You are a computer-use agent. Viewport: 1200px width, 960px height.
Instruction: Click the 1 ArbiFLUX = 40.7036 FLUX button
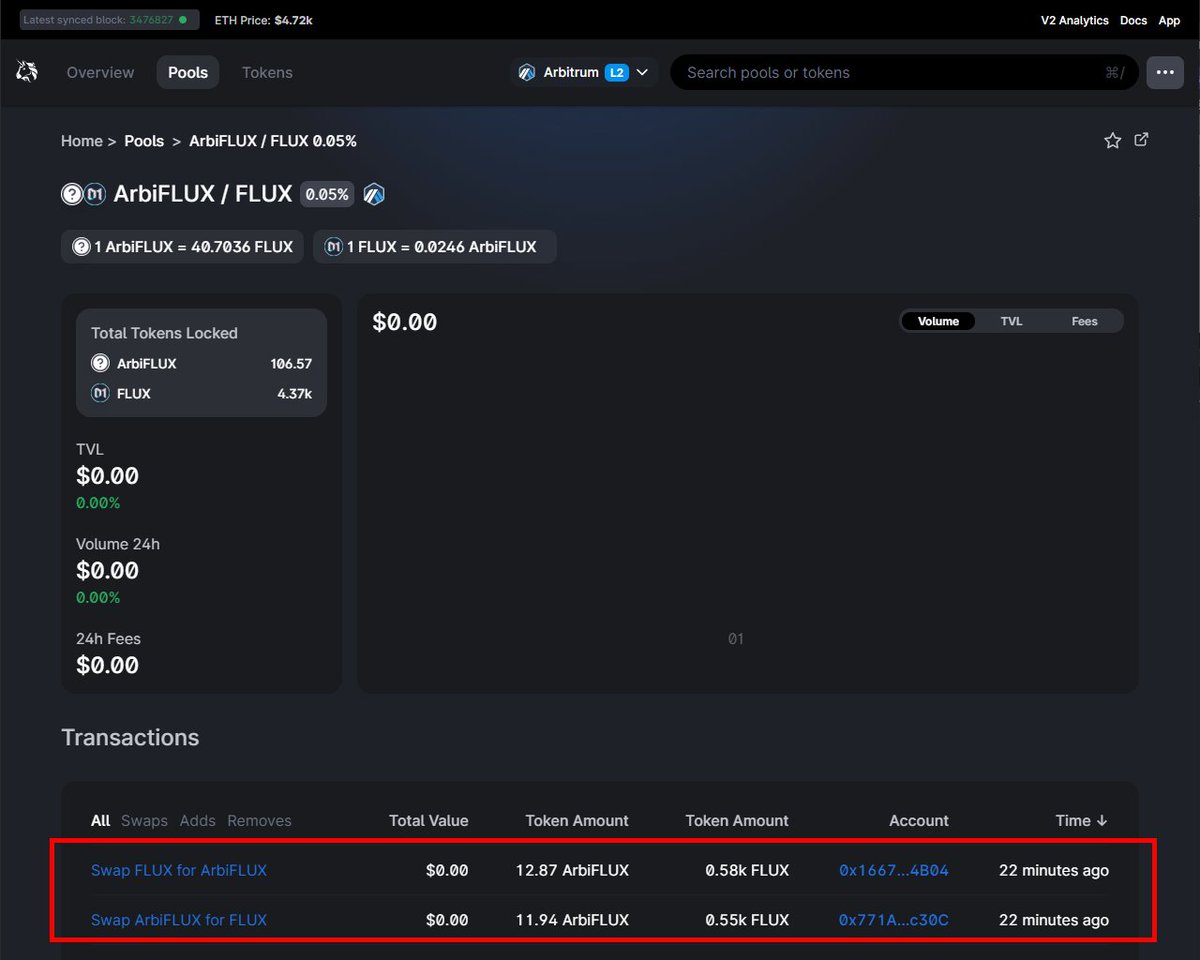tap(182, 247)
